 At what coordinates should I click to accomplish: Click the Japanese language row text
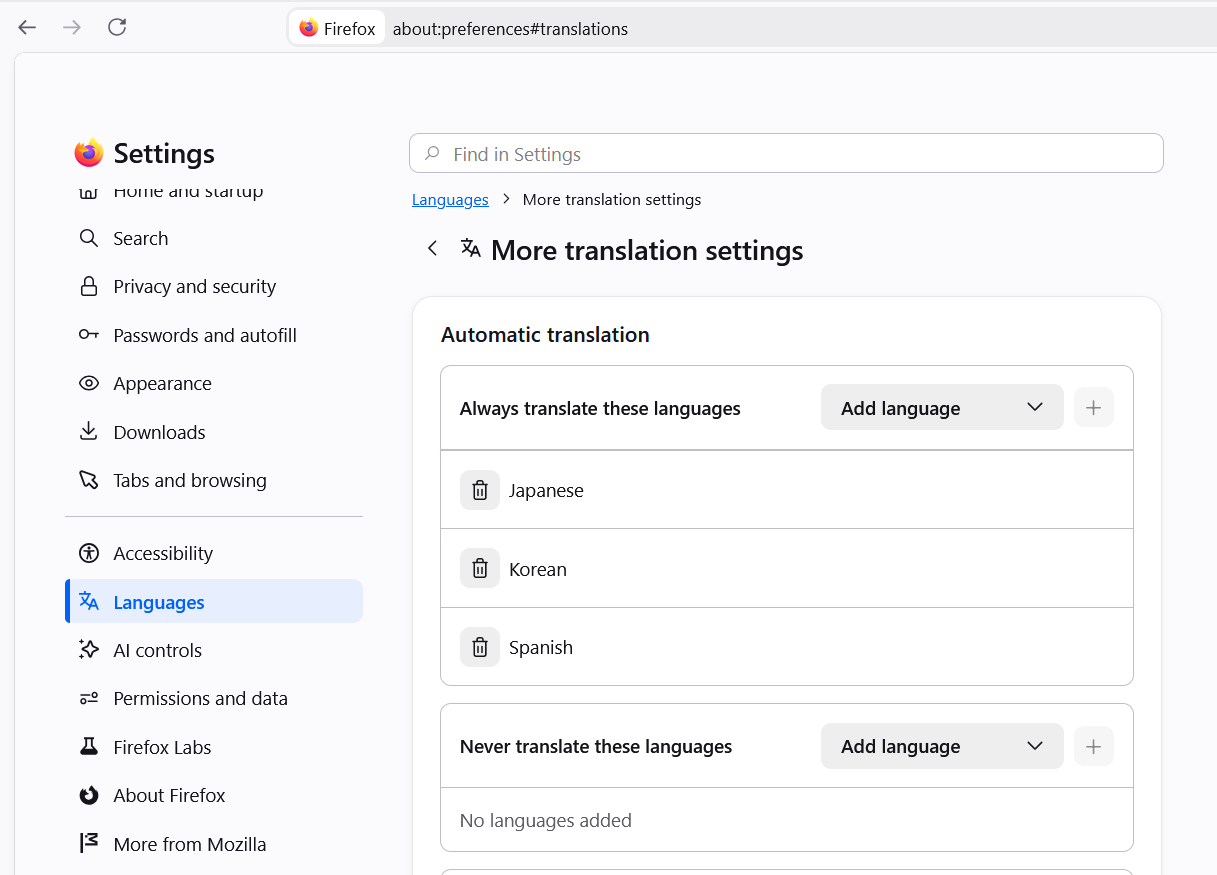(546, 490)
